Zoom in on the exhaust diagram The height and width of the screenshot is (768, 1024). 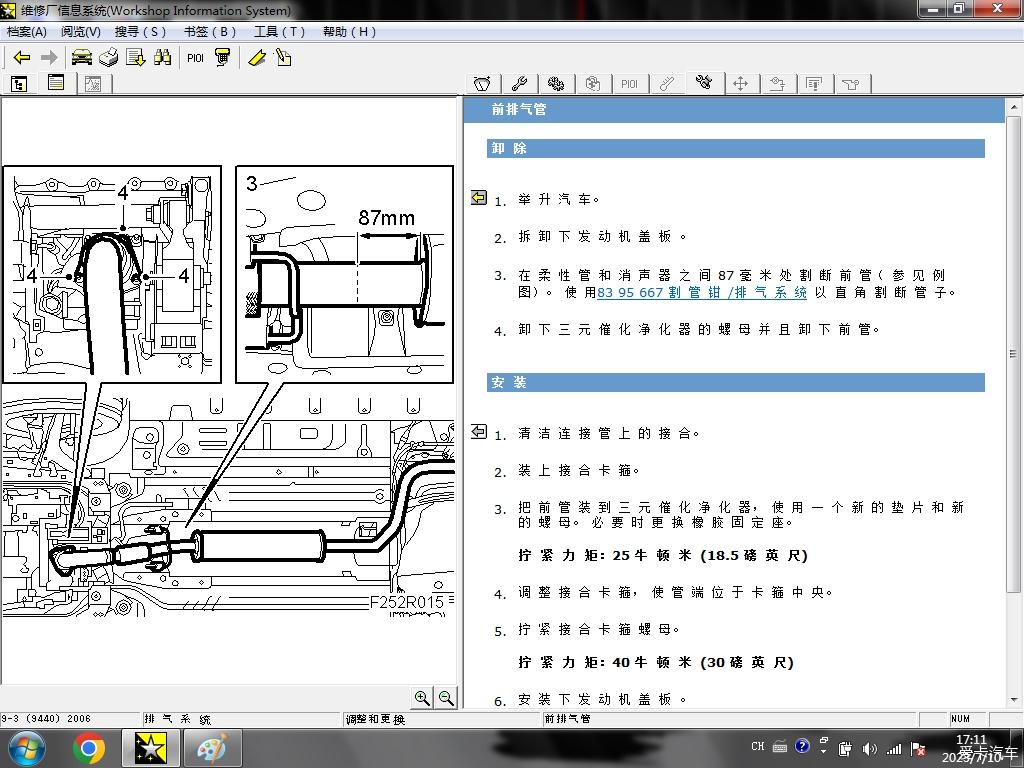click(x=422, y=697)
